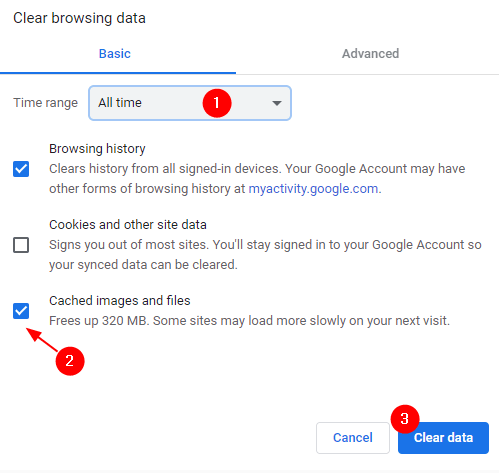Open the All time range dropdown

click(190, 103)
